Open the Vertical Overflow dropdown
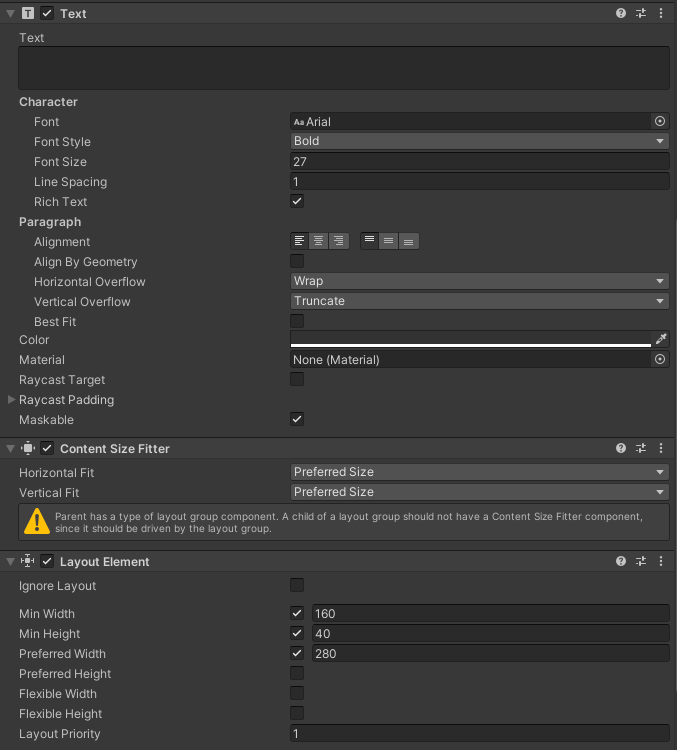The height and width of the screenshot is (750, 677). [479, 301]
